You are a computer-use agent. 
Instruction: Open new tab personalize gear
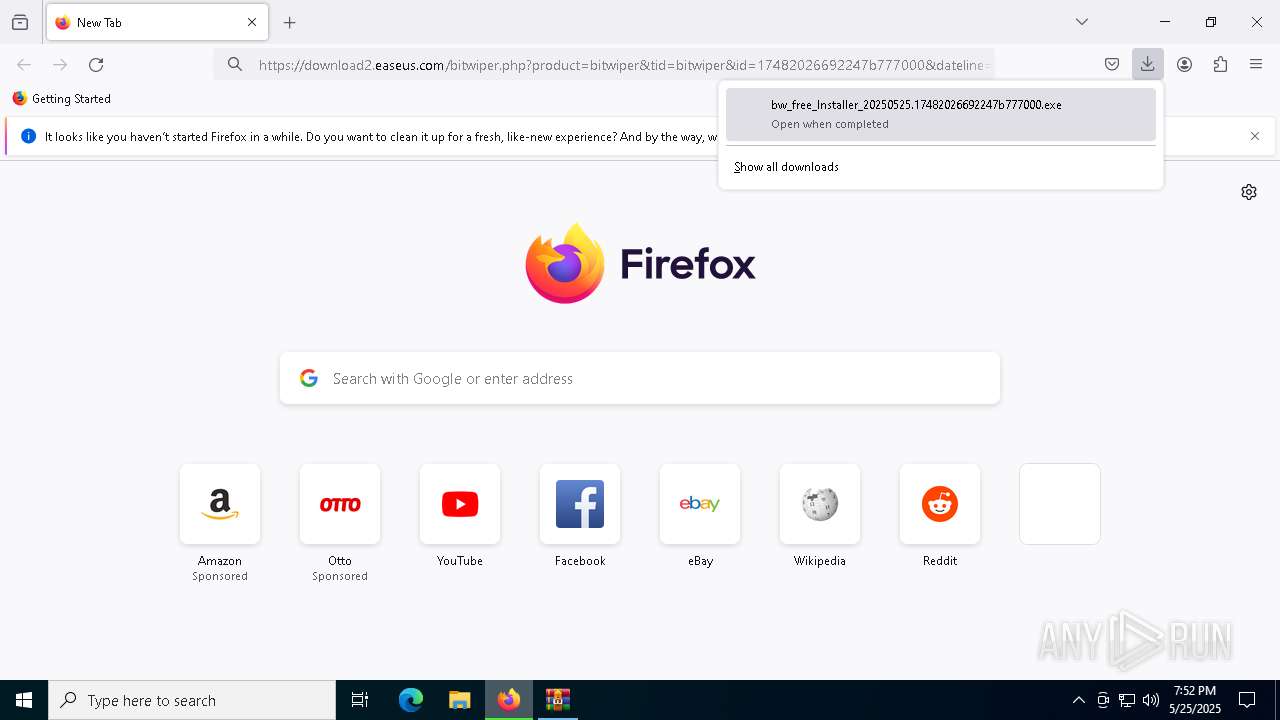1249,192
